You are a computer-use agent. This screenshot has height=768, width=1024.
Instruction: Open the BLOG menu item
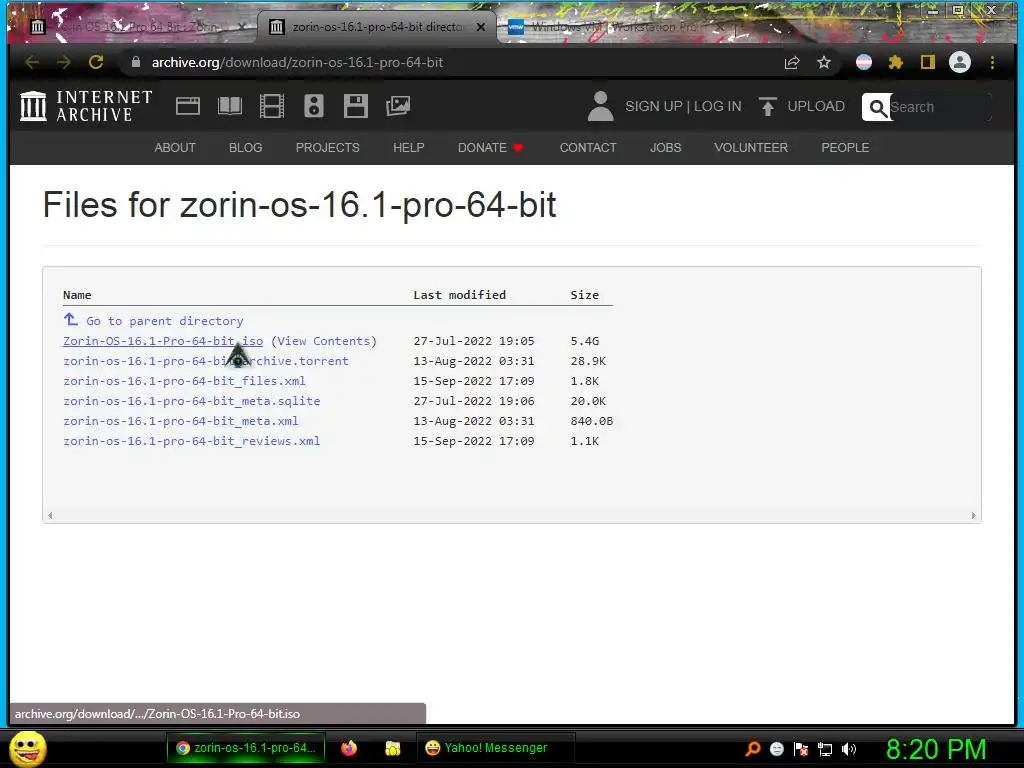246,148
